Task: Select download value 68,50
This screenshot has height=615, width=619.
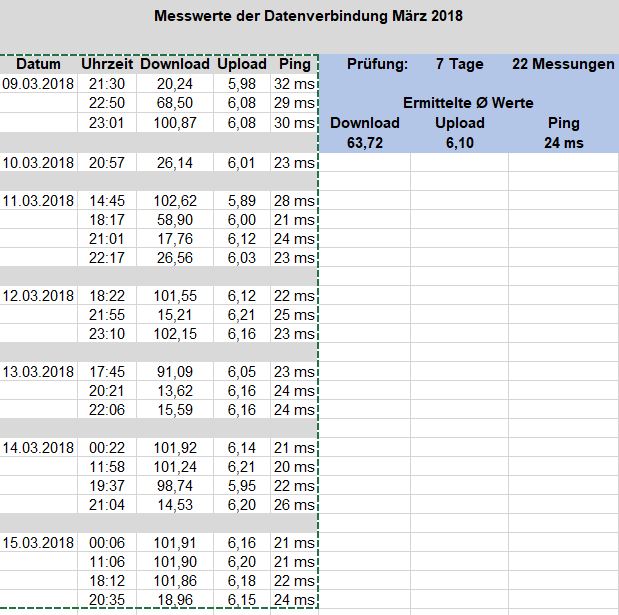Action: (x=175, y=103)
